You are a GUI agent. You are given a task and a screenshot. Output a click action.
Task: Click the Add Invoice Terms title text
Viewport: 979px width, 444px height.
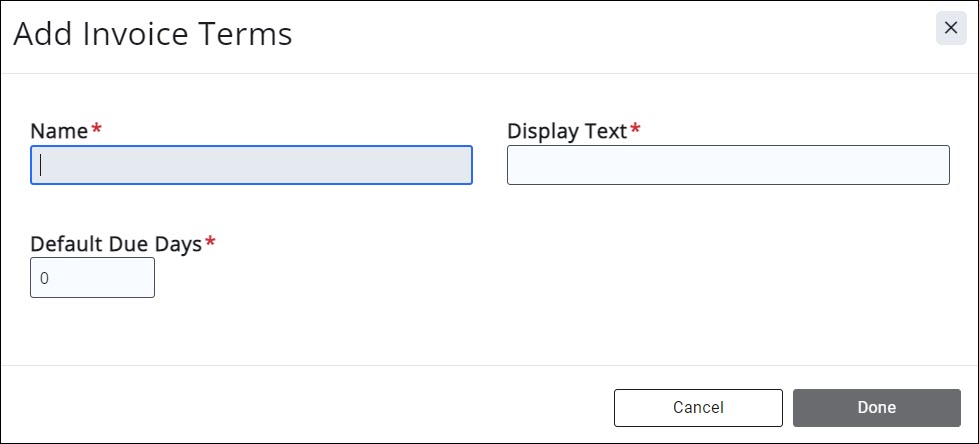[152, 35]
